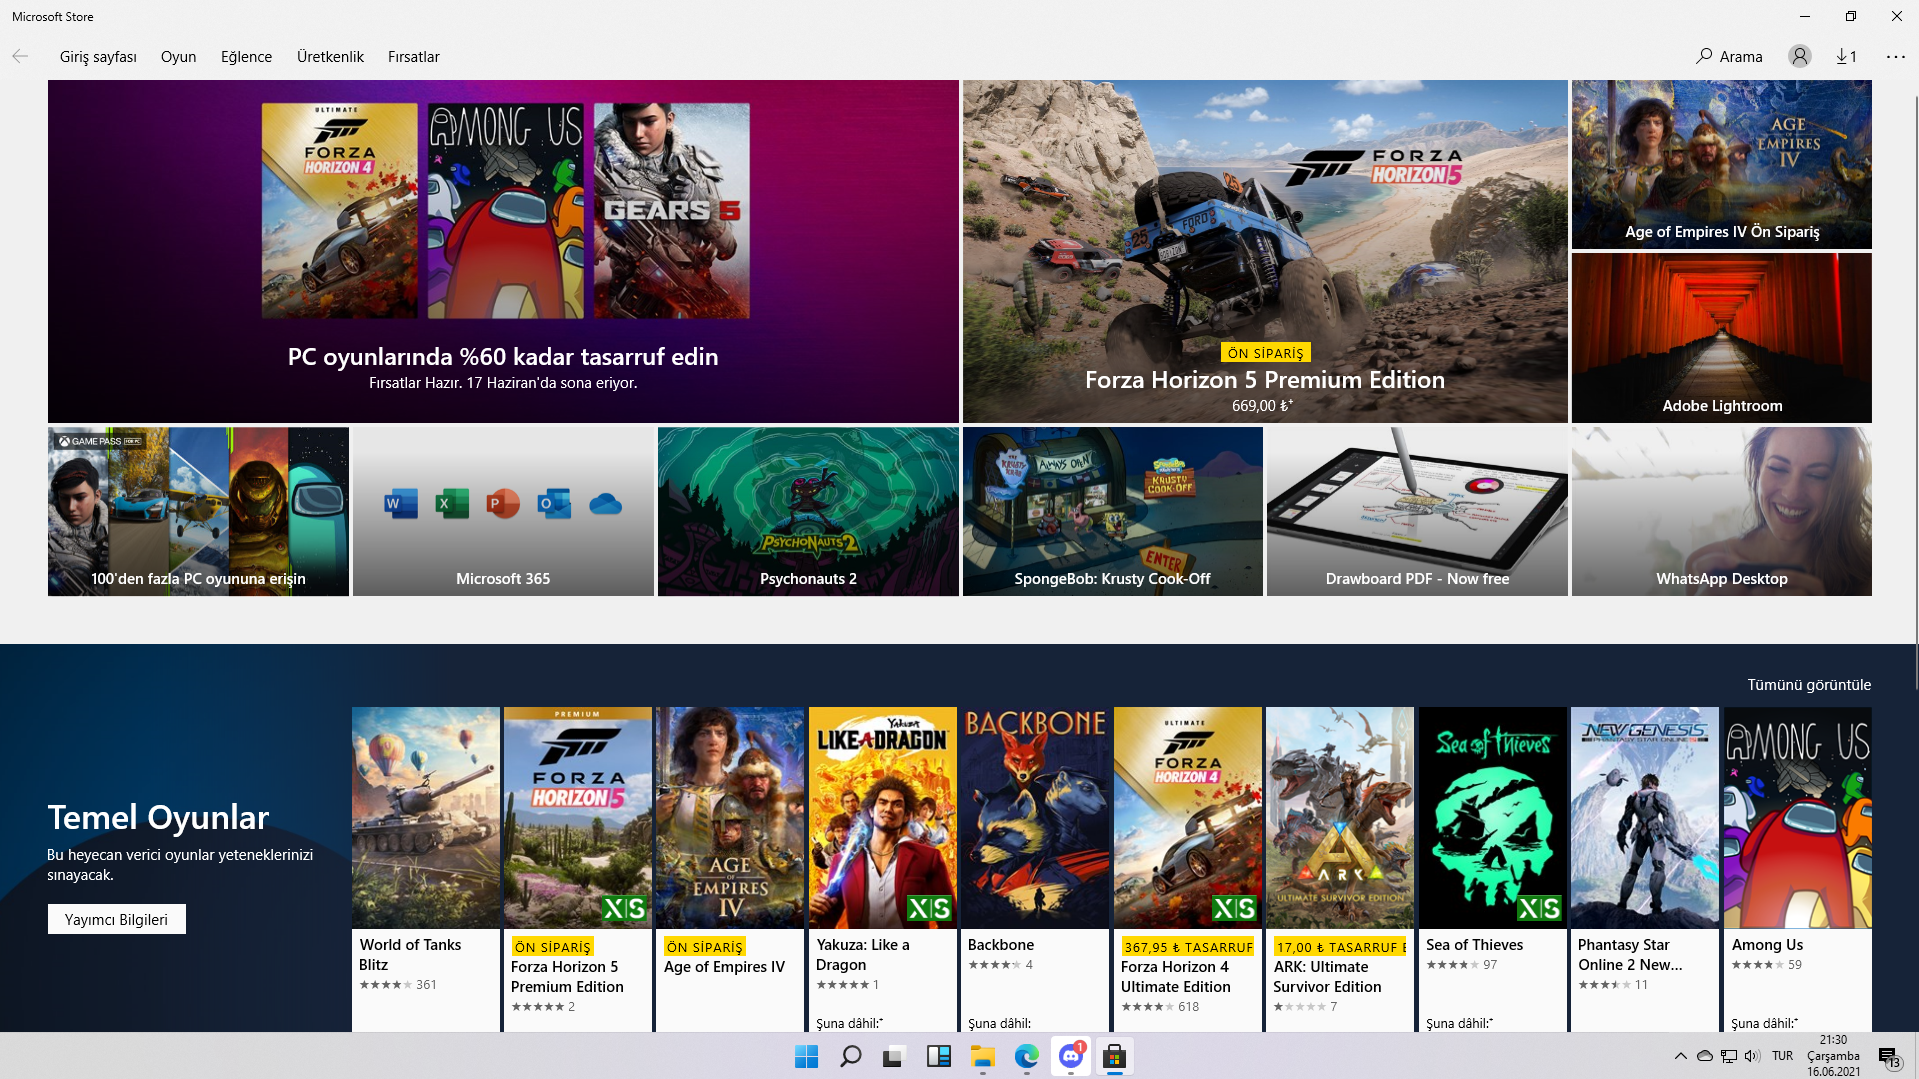Click the back arrow in Microsoft Store

(x=20, y=56)
